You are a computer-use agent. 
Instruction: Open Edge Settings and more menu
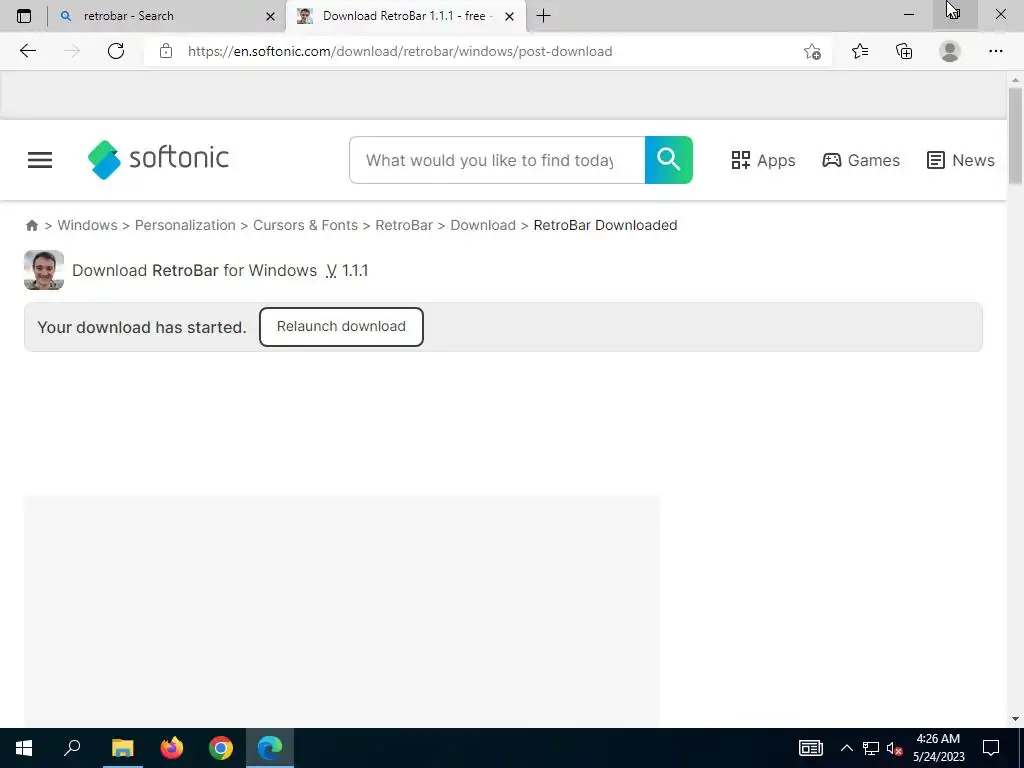995,51
